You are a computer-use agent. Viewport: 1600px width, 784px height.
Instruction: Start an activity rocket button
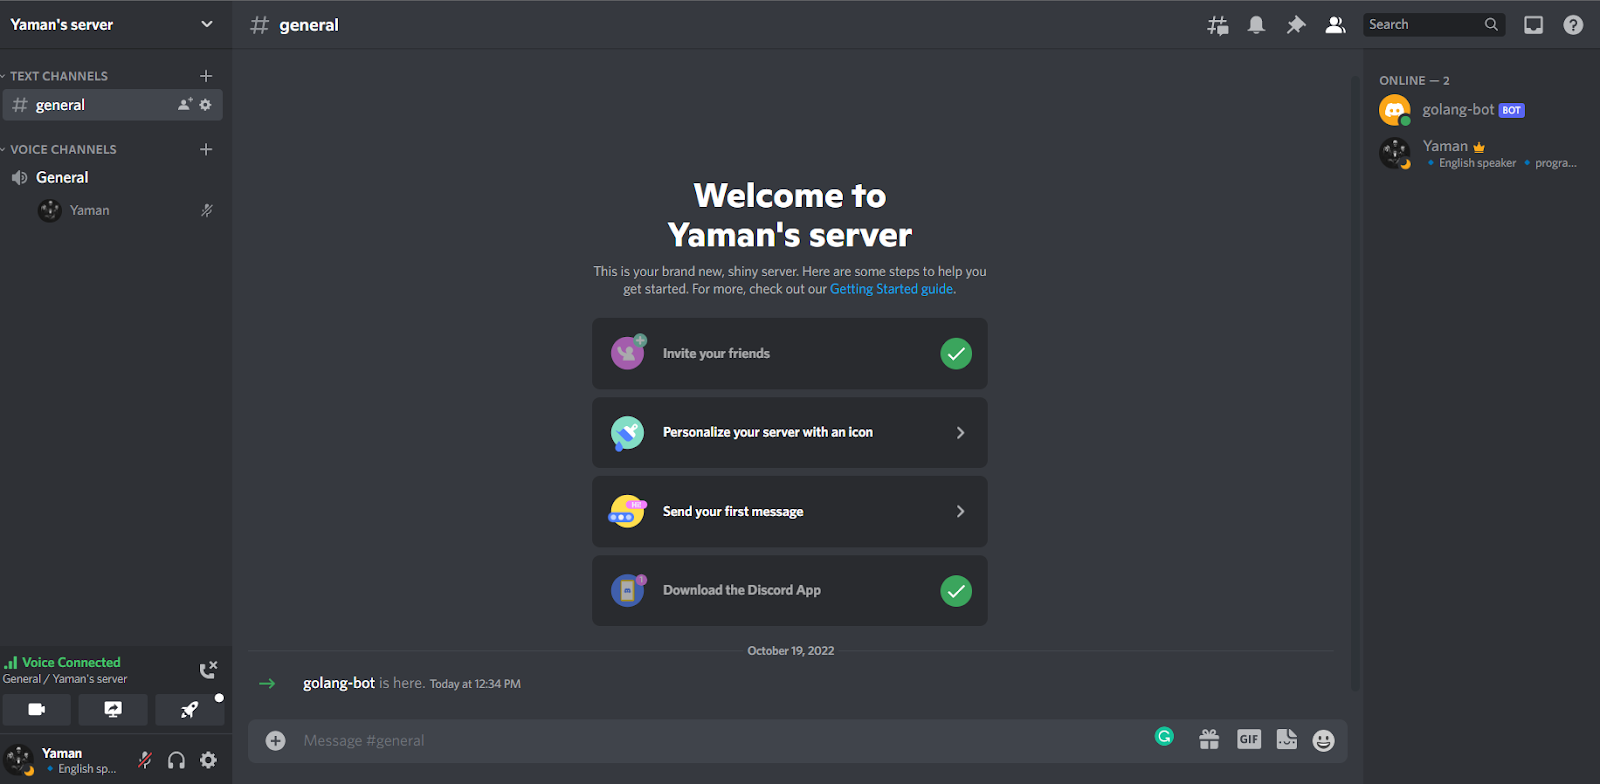[x=189, y=710]
